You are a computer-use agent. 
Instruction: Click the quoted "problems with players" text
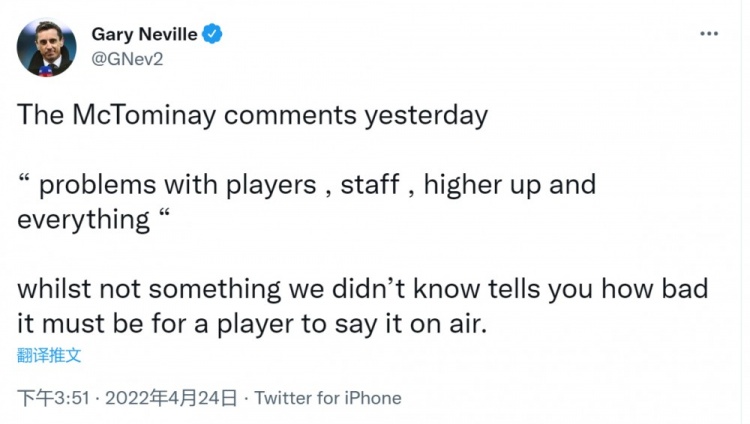pos(168,185)
